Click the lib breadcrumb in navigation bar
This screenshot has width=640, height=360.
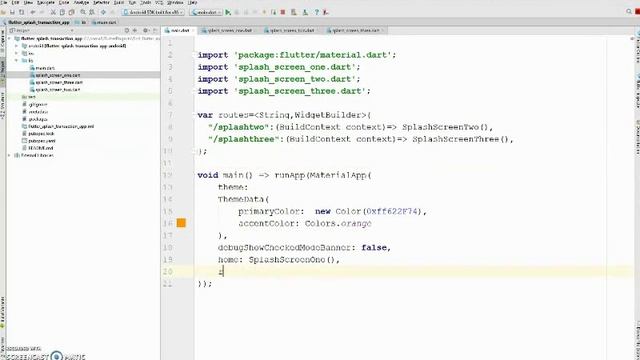pyautogui.click(x=81, y=22)
